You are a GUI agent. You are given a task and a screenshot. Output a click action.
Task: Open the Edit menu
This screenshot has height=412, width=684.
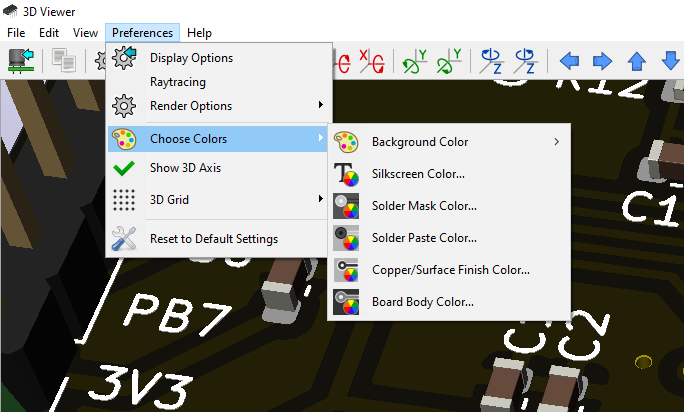click(x=48, y=33)
